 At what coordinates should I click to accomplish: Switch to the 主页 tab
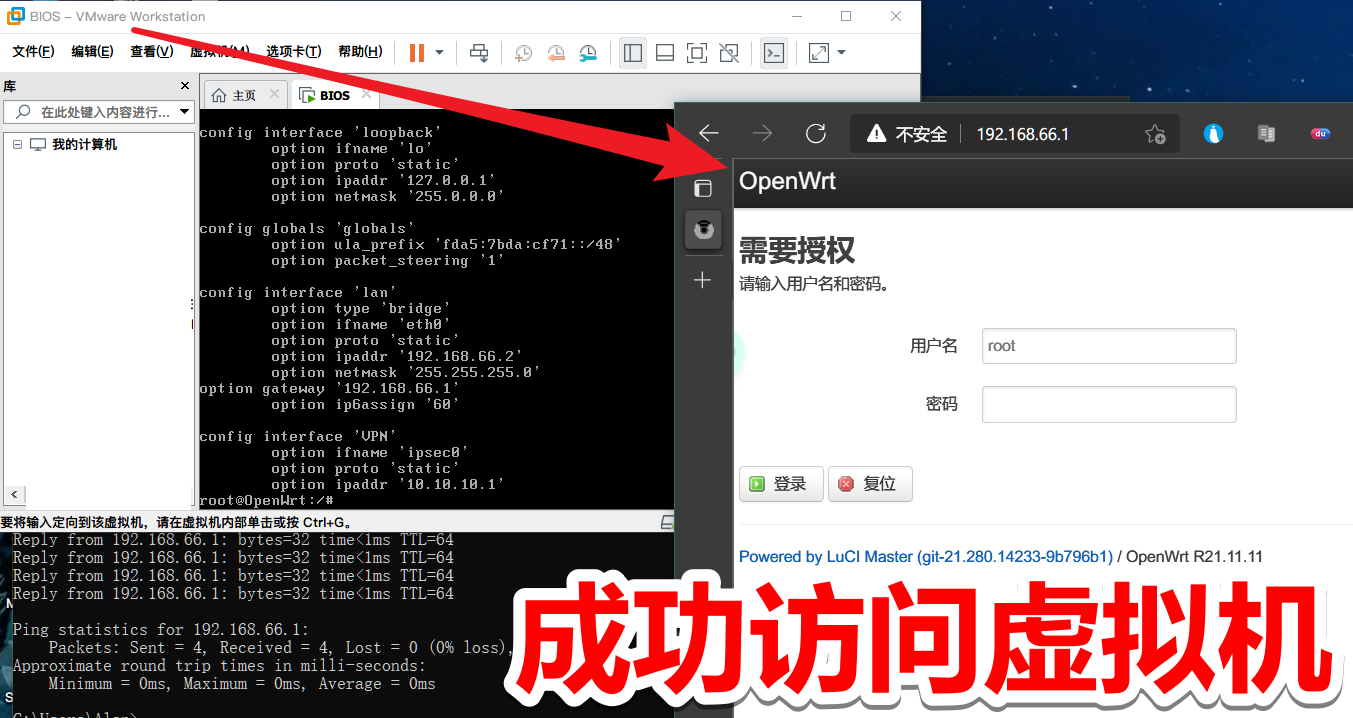244,95
